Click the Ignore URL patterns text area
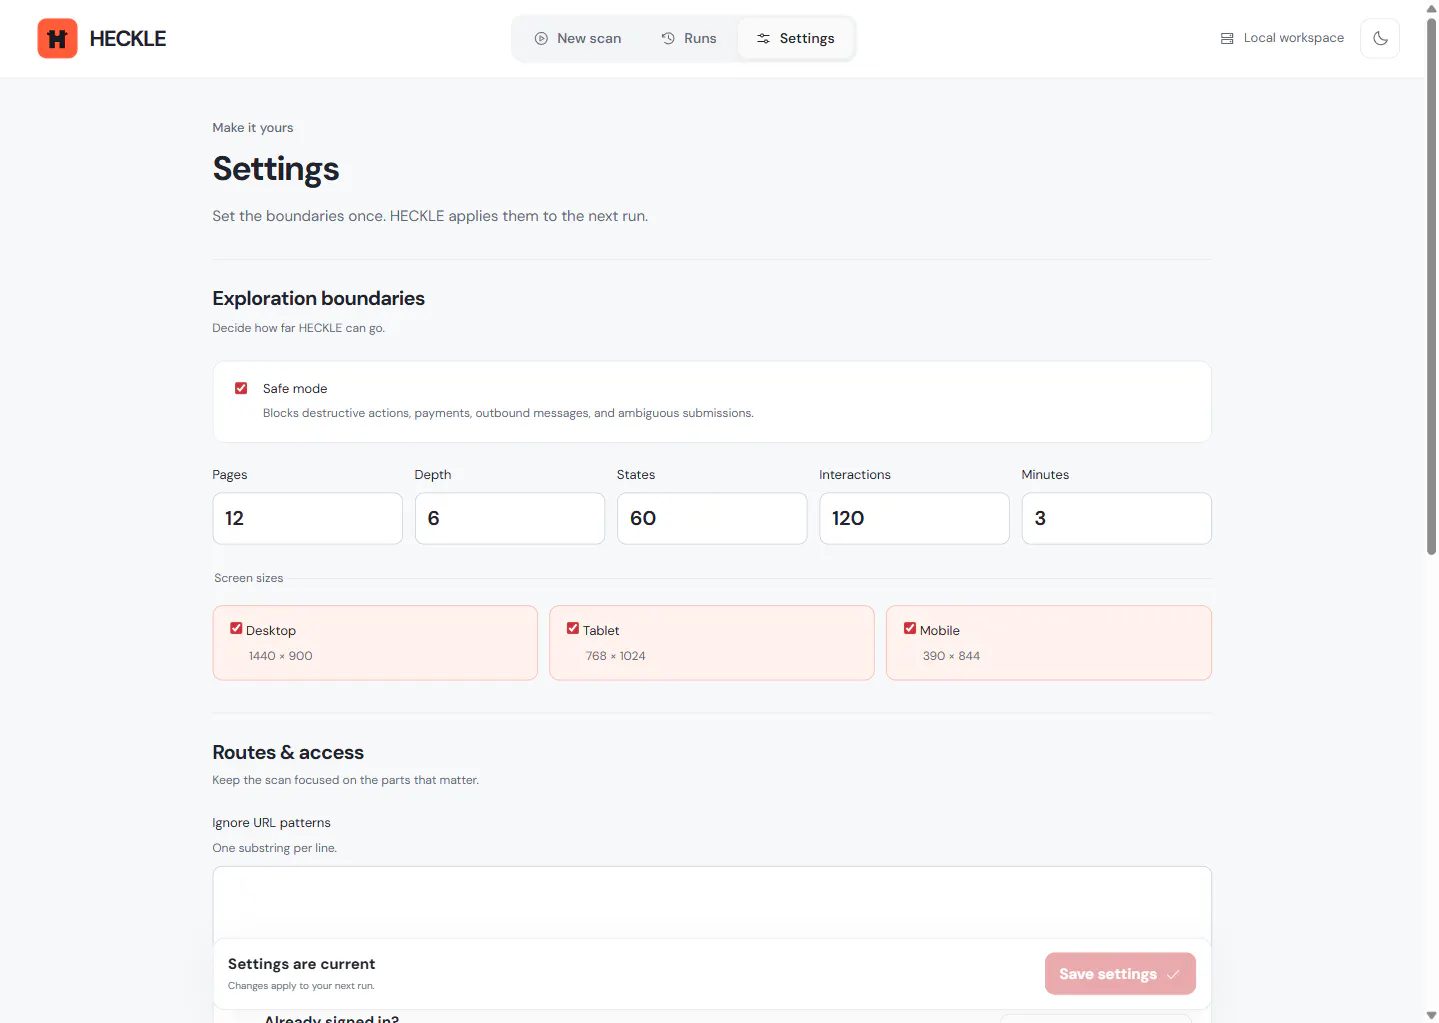The width and height of the screenshot is (1439, 1023). [x=712, y=902]
